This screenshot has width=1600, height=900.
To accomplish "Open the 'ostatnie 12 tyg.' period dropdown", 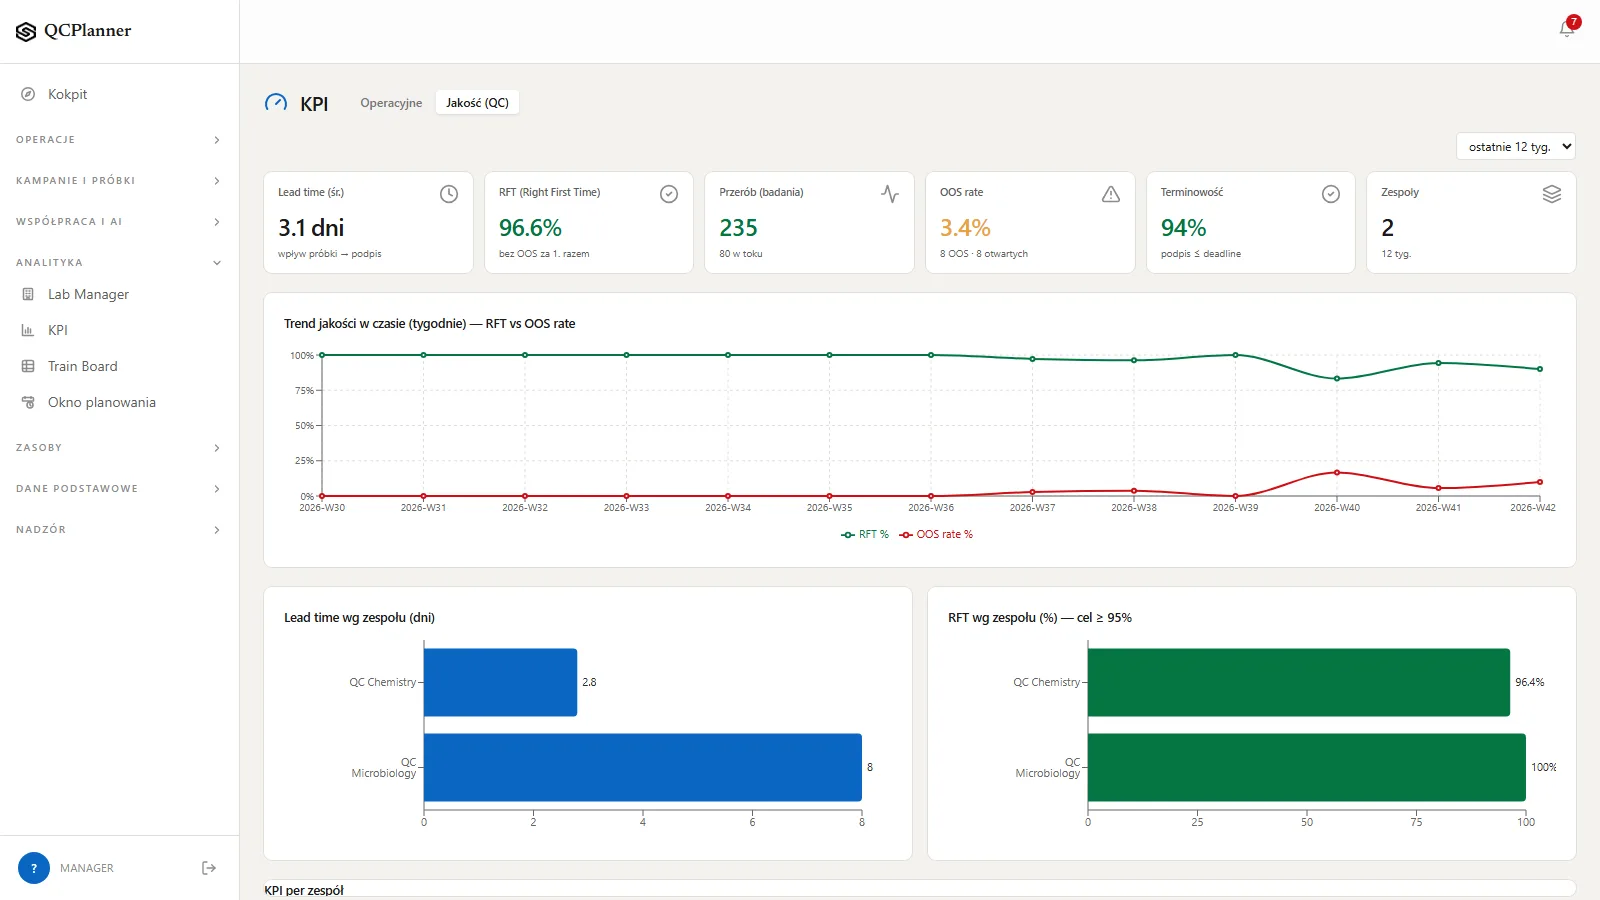I will pos(1516,147).
